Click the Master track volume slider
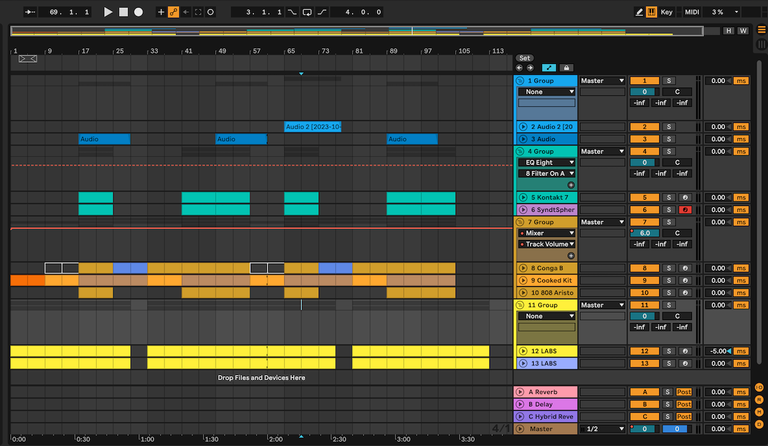The width and height of the screenshot is (768, 446). pos(644,429)
